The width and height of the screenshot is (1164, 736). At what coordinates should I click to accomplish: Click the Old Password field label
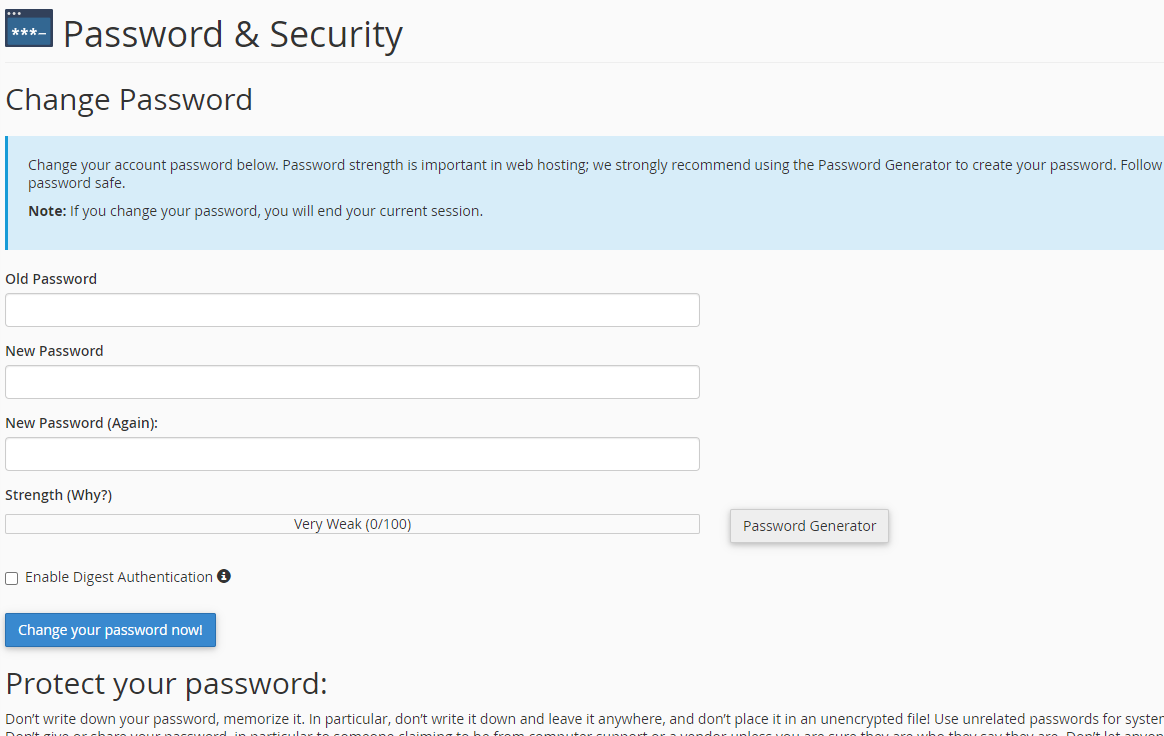51,279
